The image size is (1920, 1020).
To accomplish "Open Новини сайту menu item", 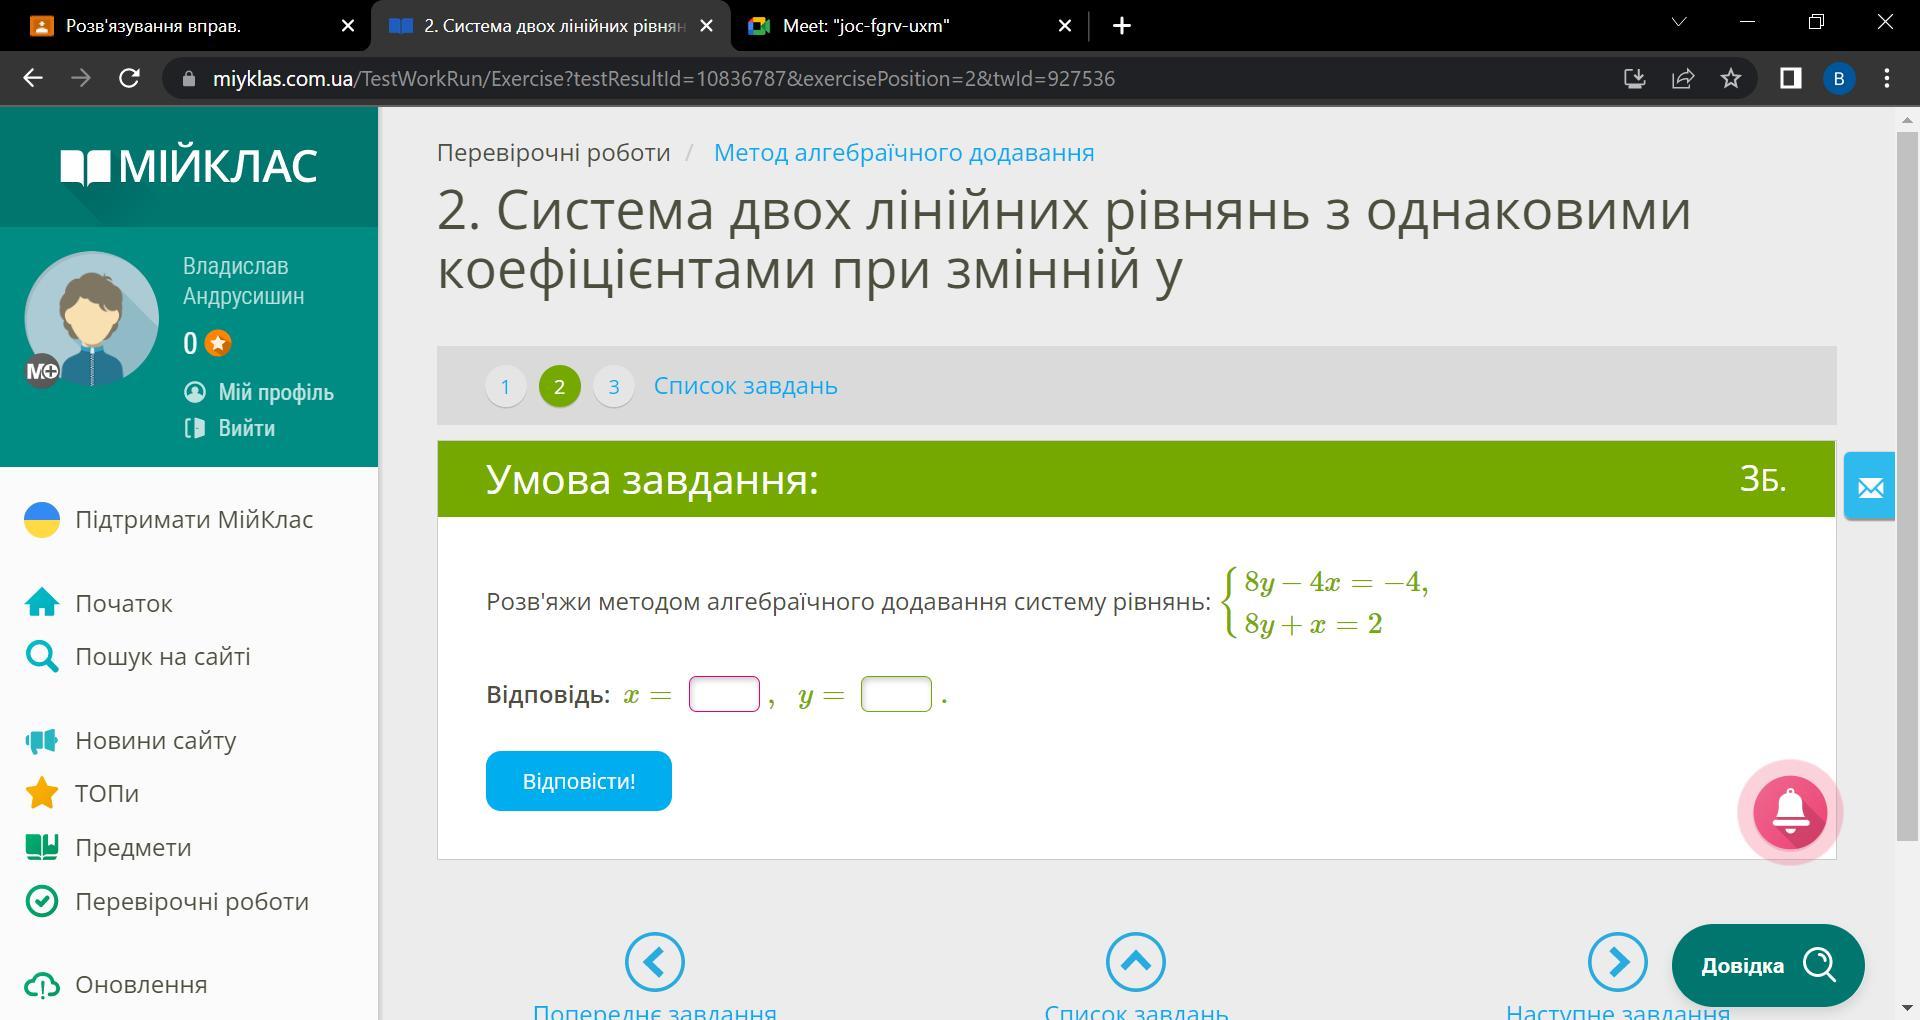I will (156, 741).
